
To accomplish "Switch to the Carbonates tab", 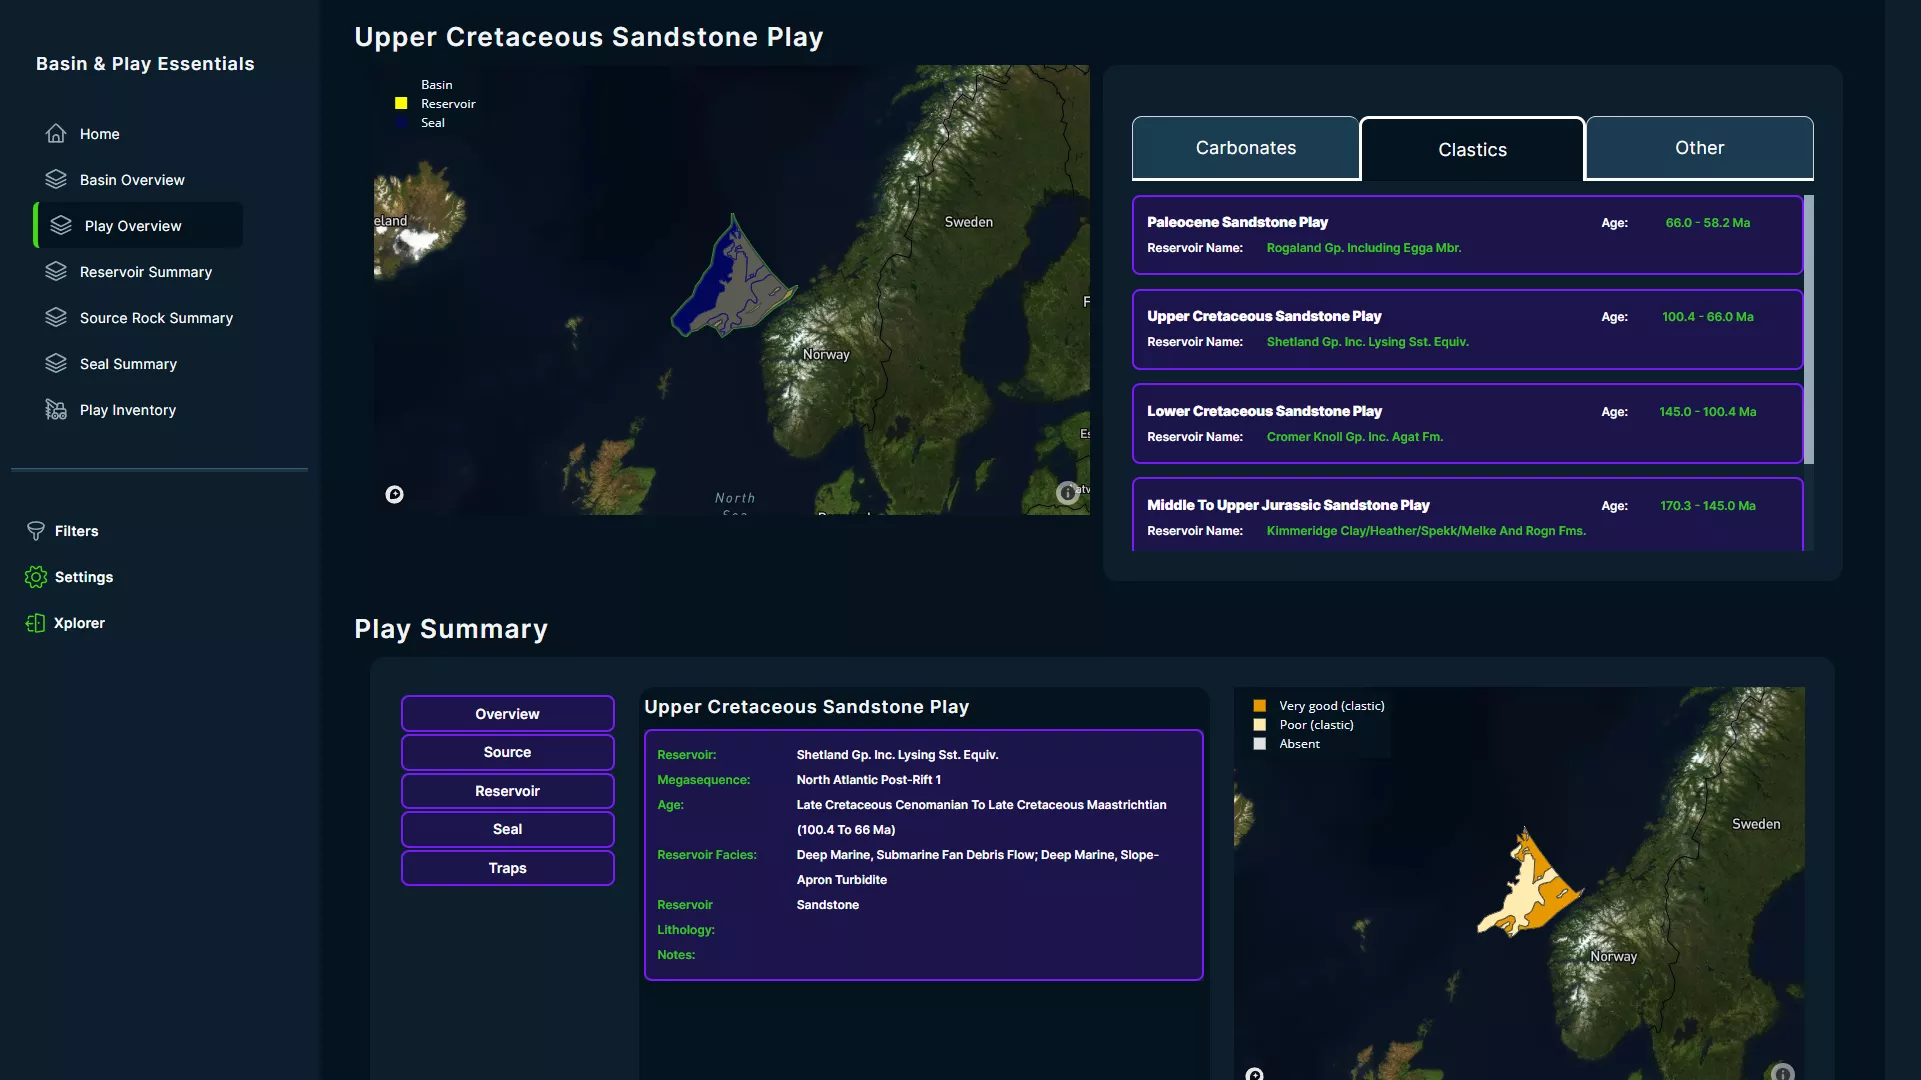I will click(1245, 148).
